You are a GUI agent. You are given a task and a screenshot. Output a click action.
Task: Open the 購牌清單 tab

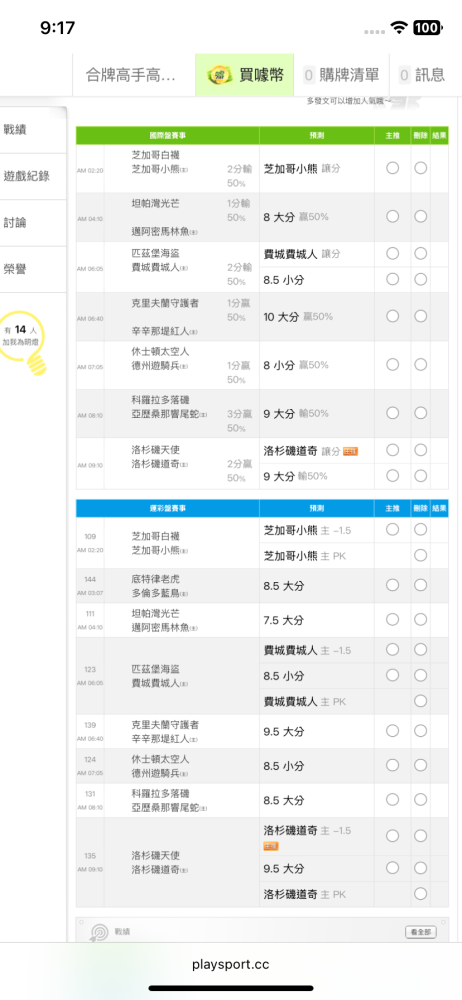[341, 75]
